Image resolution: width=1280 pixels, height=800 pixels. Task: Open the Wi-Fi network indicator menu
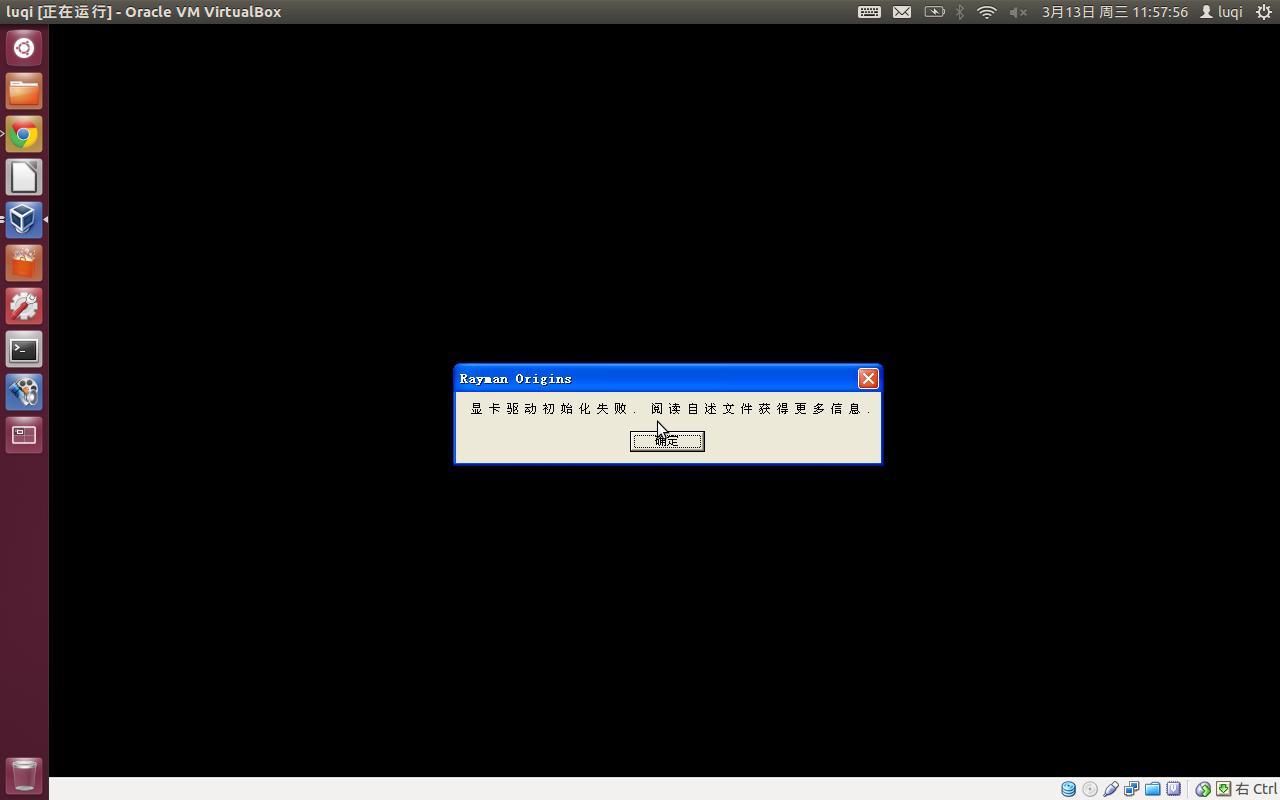point(987,12)
